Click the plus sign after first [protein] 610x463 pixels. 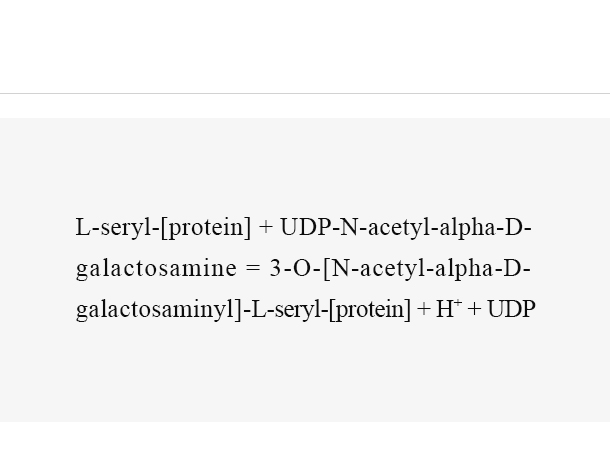[266, 227]
